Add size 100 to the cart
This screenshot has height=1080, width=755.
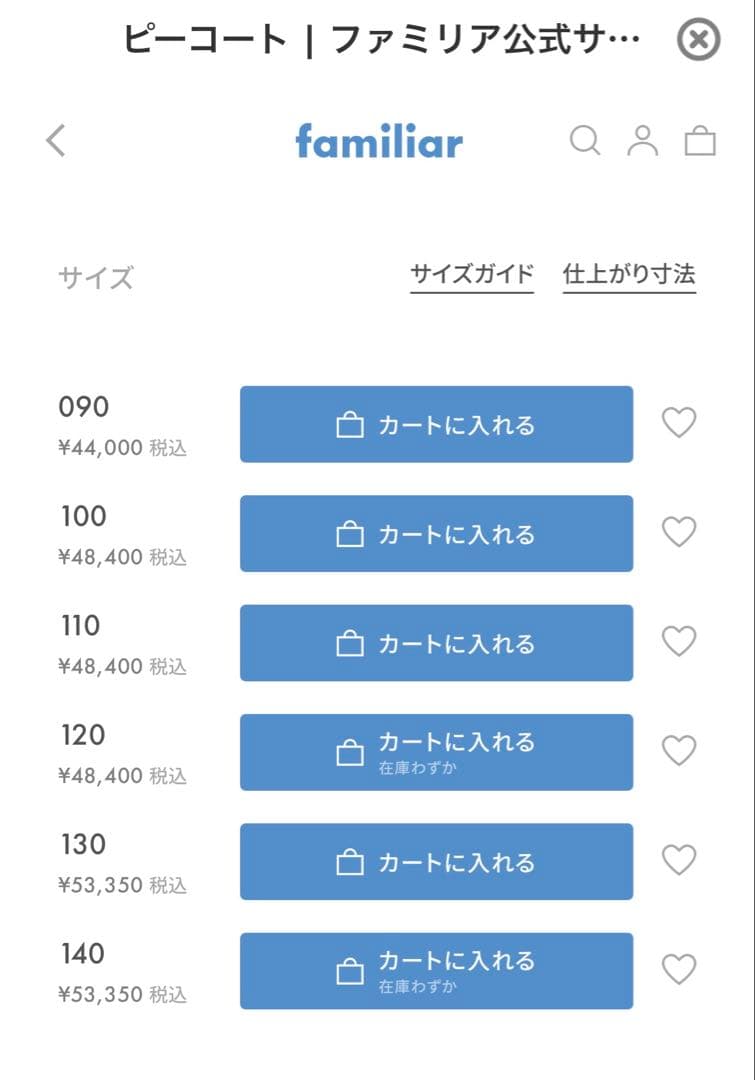click(436, 534)
